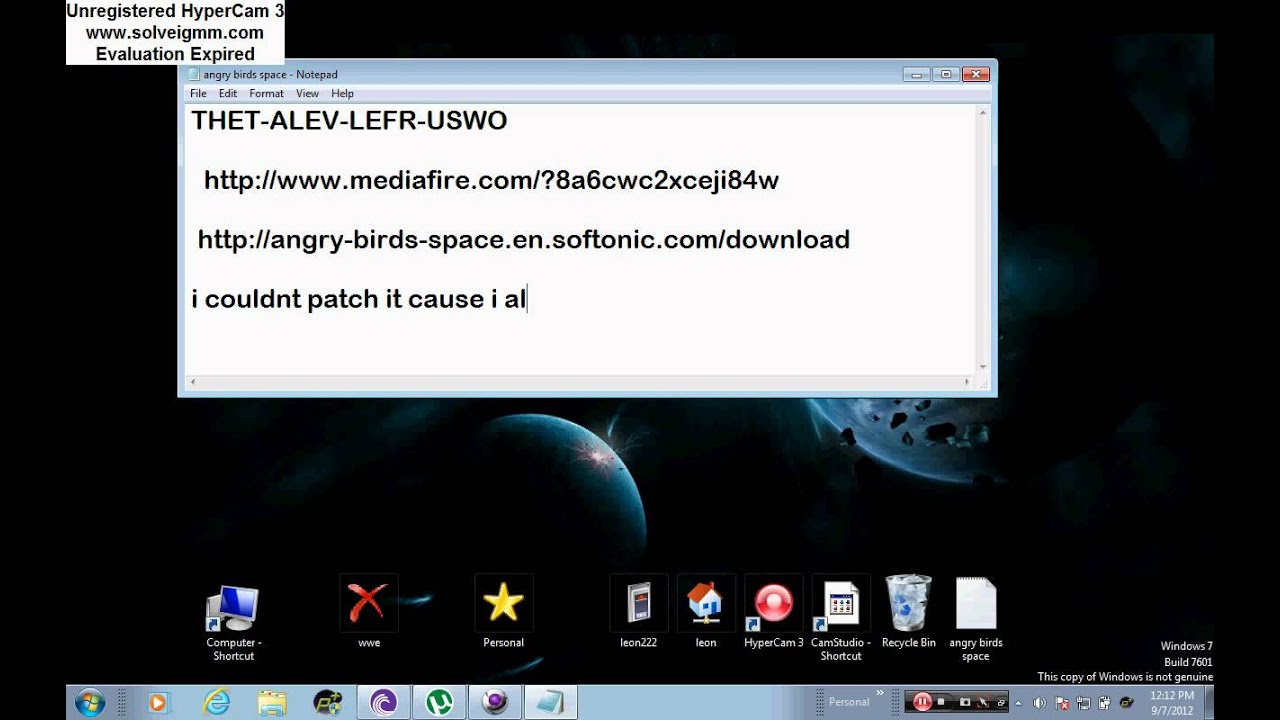Open the View menu in Notepad

click(307, 93)
